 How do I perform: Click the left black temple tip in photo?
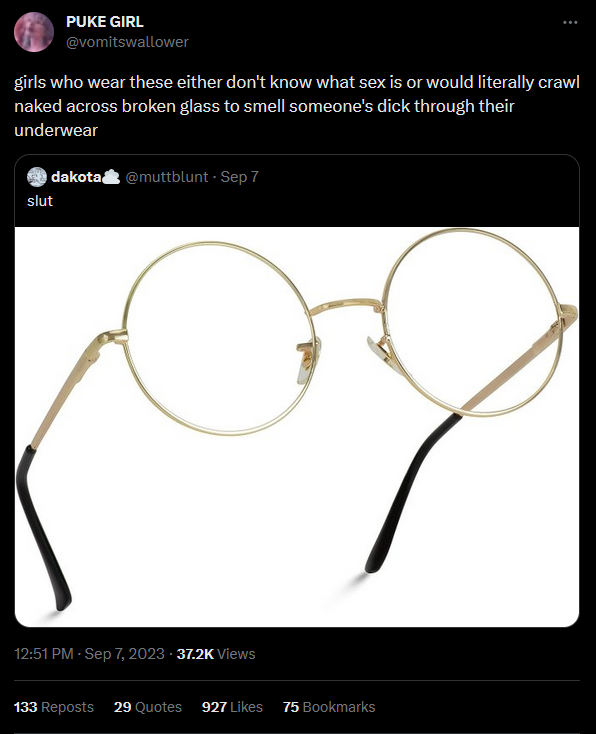coord(42,529)
